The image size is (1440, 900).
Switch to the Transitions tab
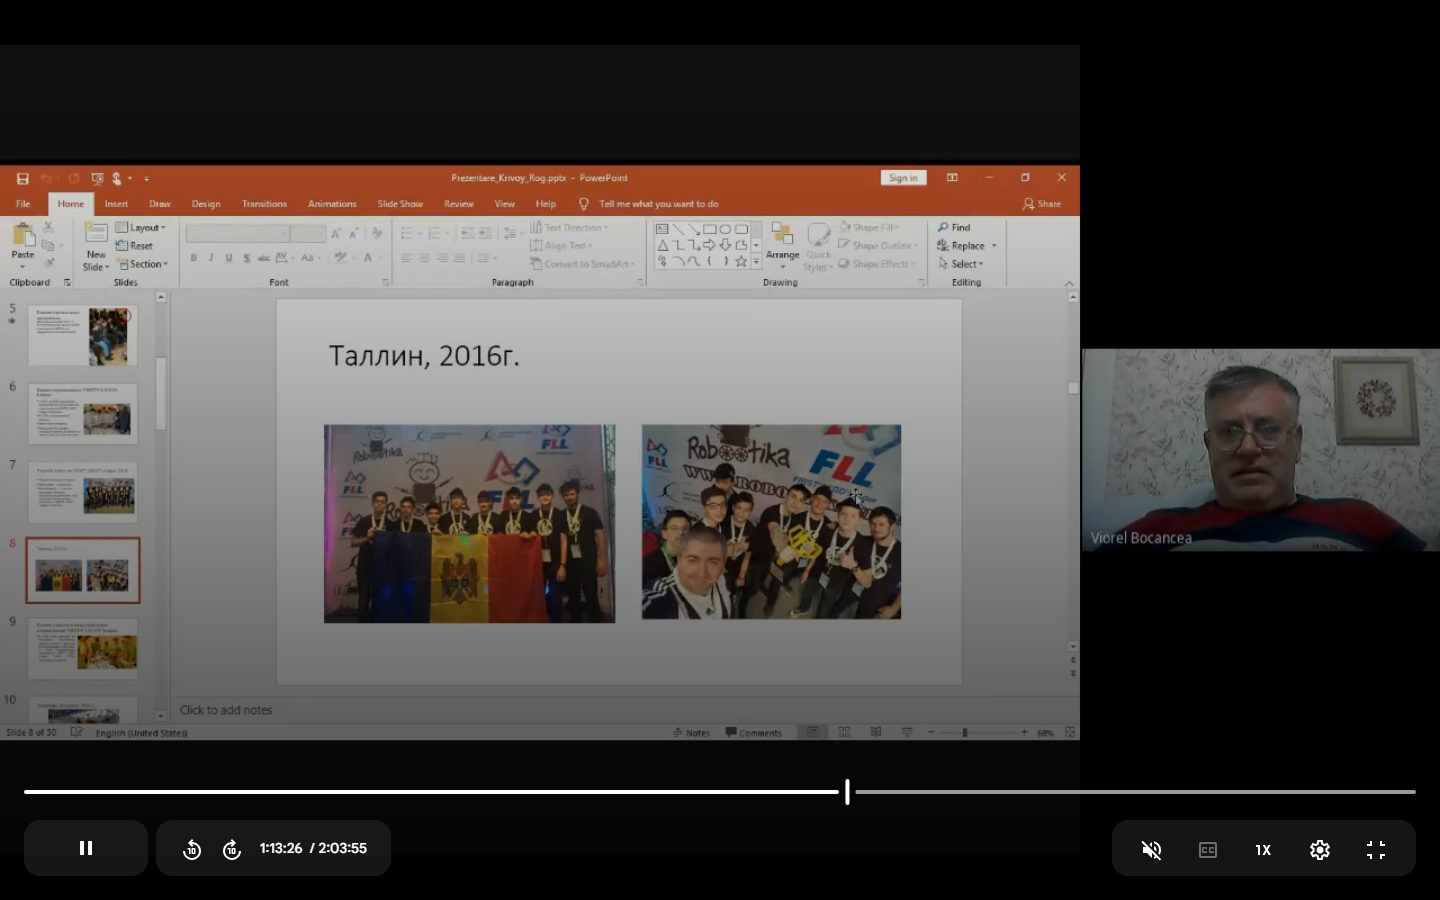264,204
